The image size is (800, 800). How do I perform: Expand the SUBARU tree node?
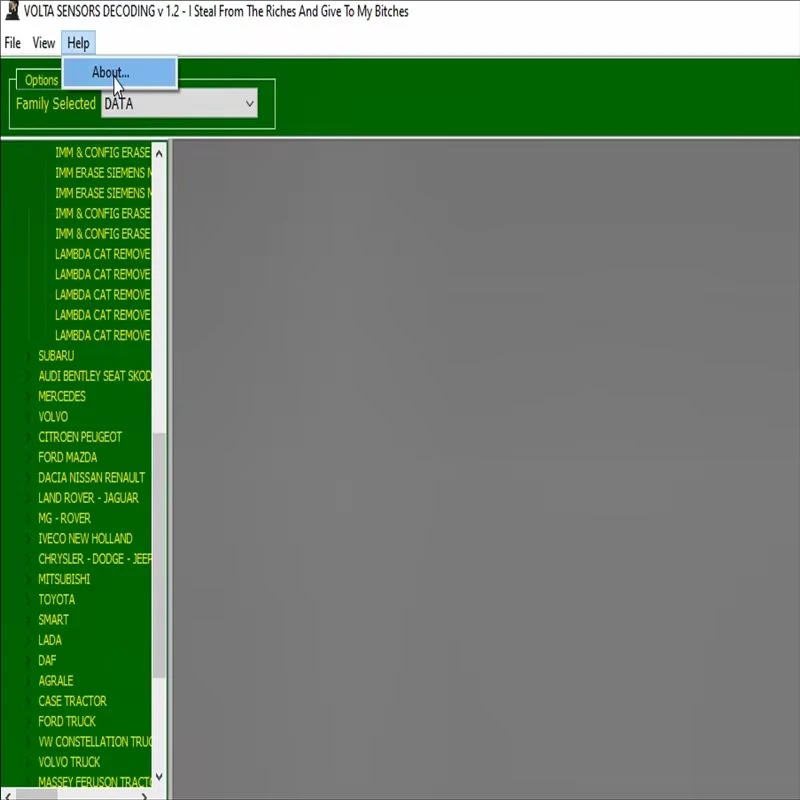tap(29, 356)
